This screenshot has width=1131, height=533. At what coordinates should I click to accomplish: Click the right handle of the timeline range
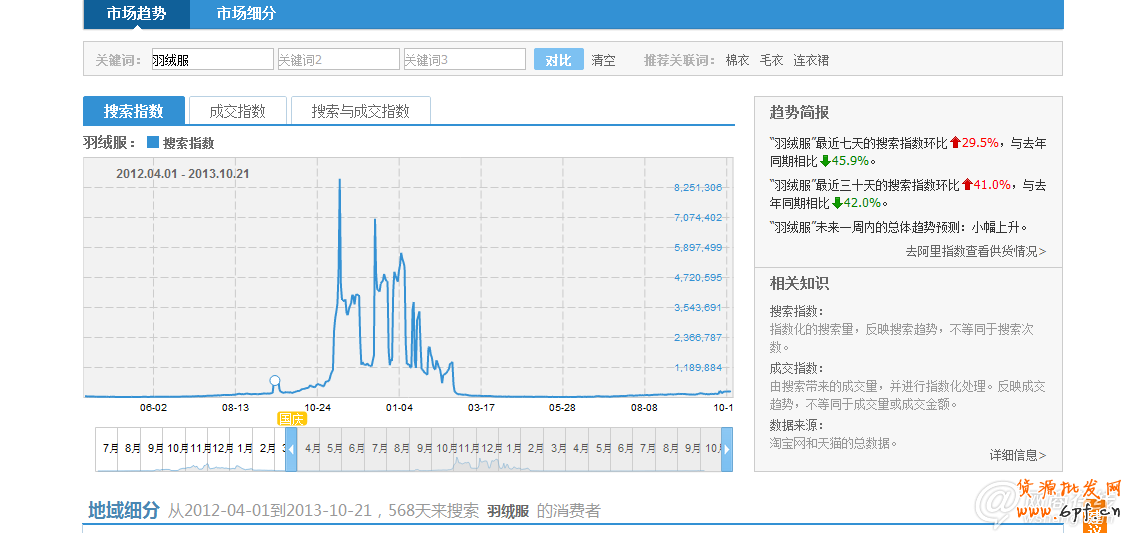[x=727, y=450]
